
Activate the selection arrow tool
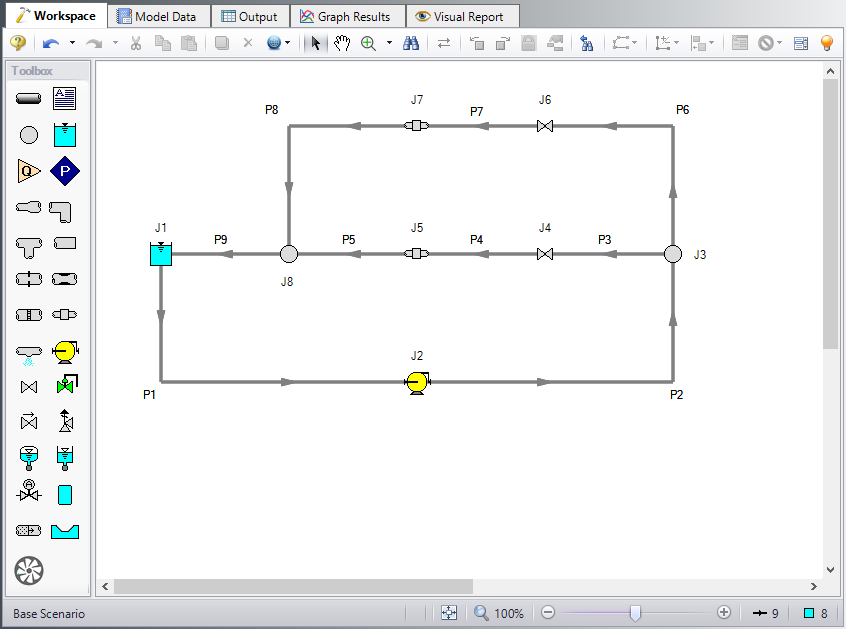pos(316,43)
